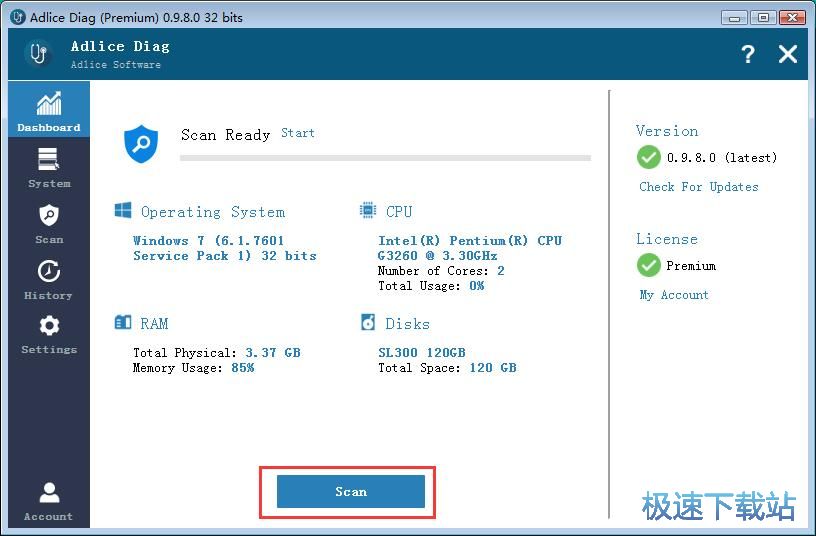Open the Scan sidebar tab

pyautogui.click(x=49, y=224)
